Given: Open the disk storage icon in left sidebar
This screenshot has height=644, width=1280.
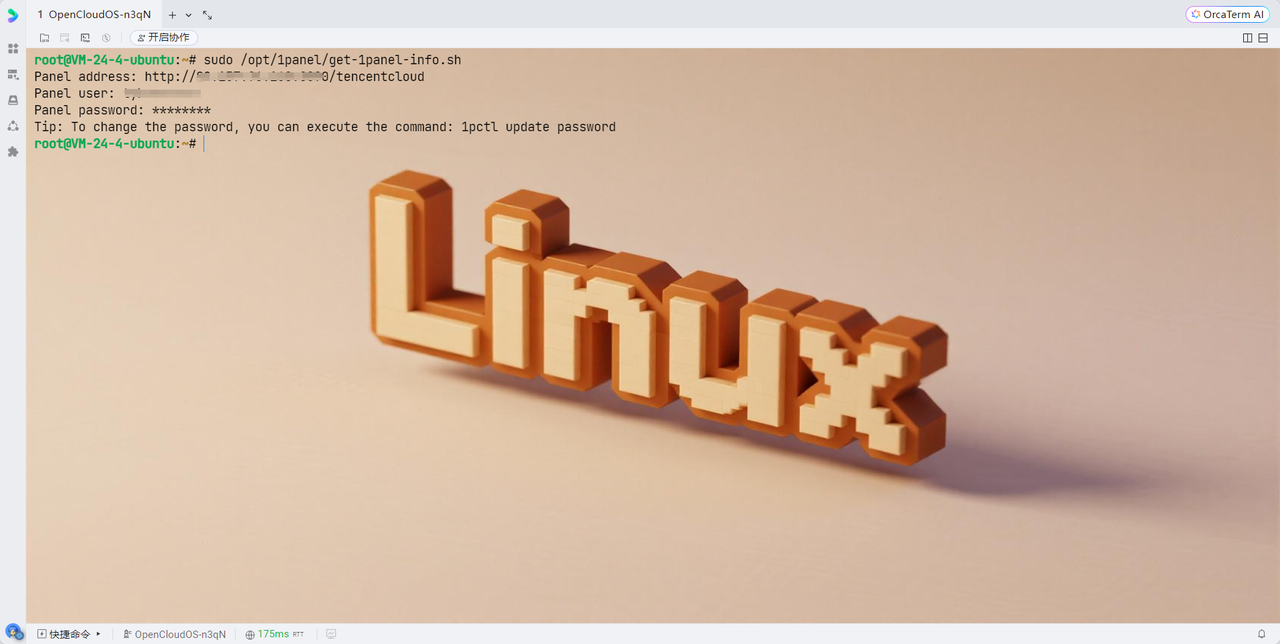Looking at the screenshot, I should pyautogui.click(x=13, y=100).
